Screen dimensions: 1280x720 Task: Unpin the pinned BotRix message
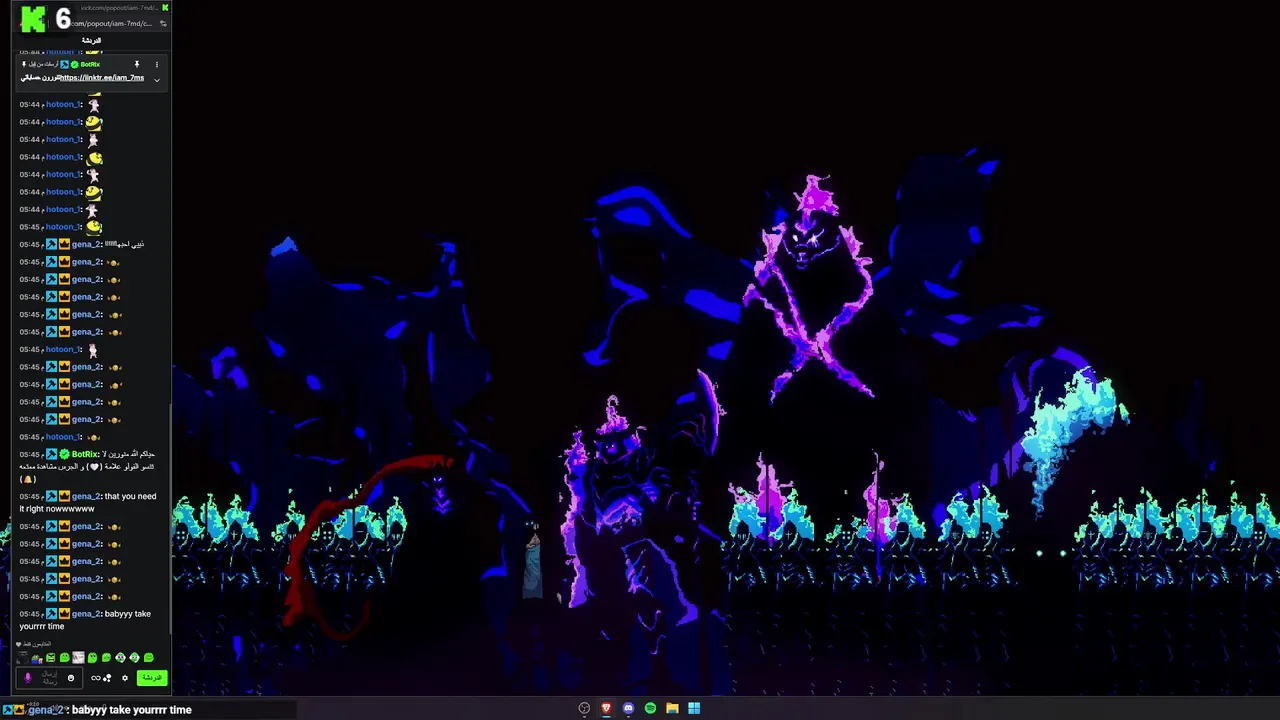pos(137,64)
